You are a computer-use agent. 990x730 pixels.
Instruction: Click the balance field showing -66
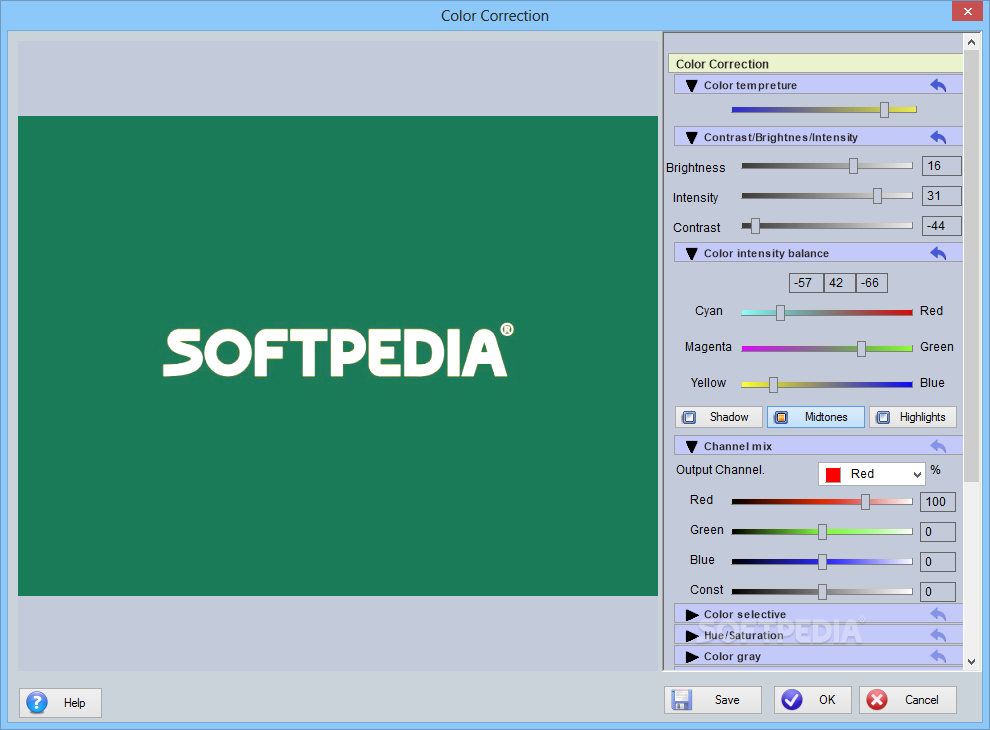872,283
